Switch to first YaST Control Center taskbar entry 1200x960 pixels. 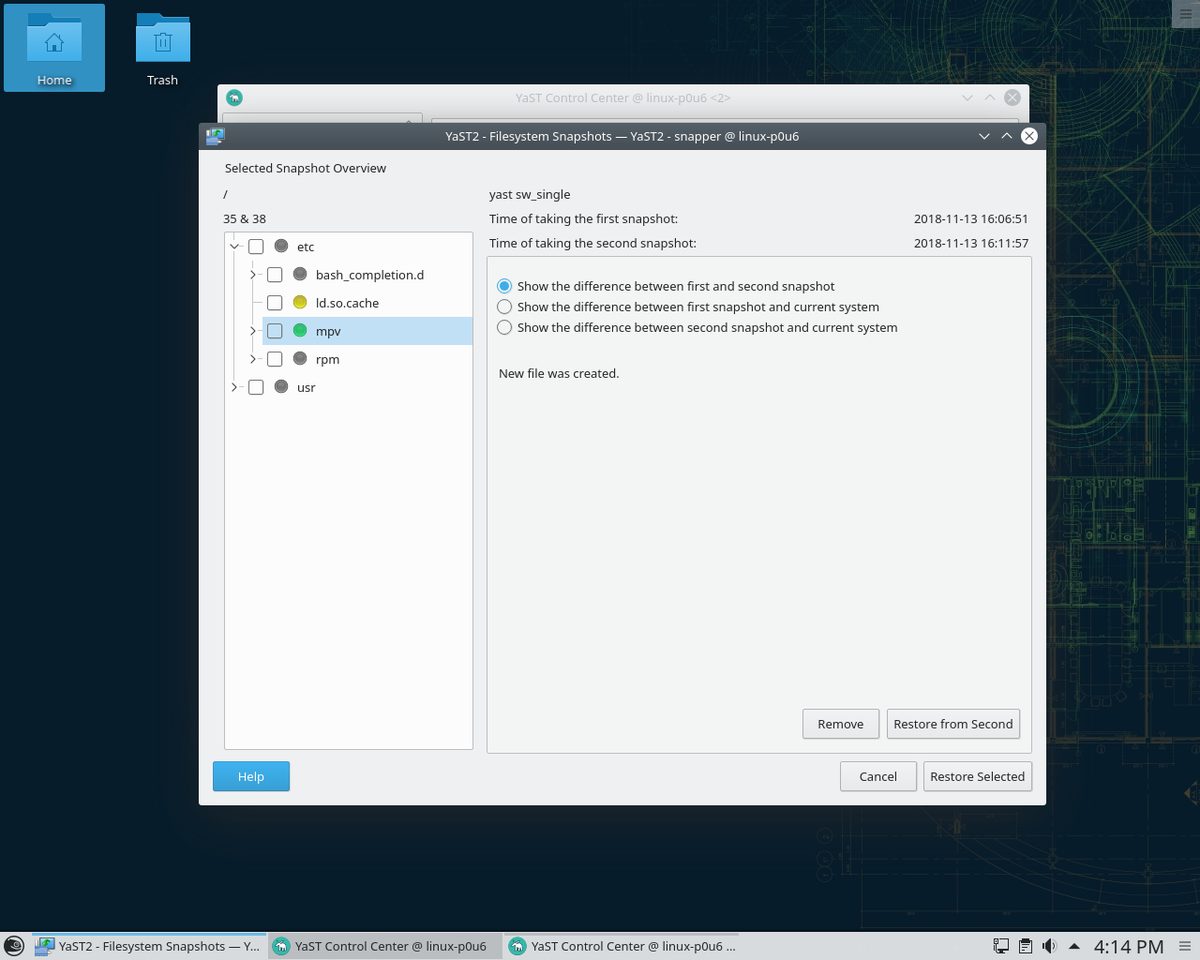click(x=384, y=946)
